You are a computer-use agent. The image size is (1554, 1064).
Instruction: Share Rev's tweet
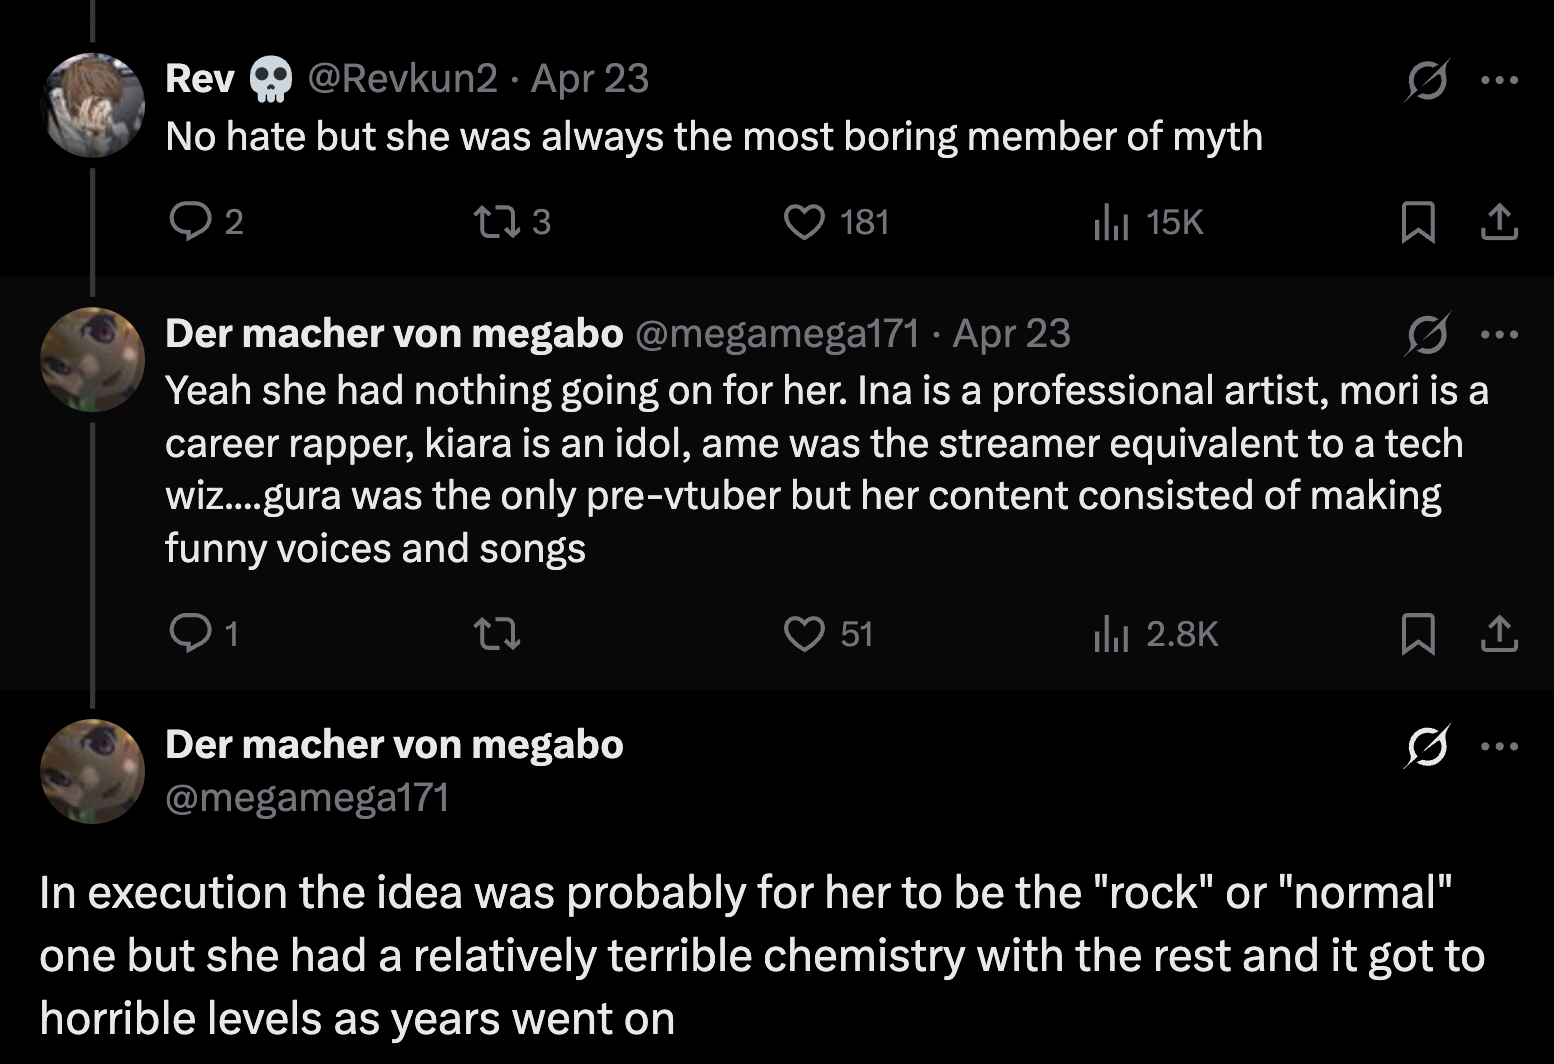(1498, 222)
